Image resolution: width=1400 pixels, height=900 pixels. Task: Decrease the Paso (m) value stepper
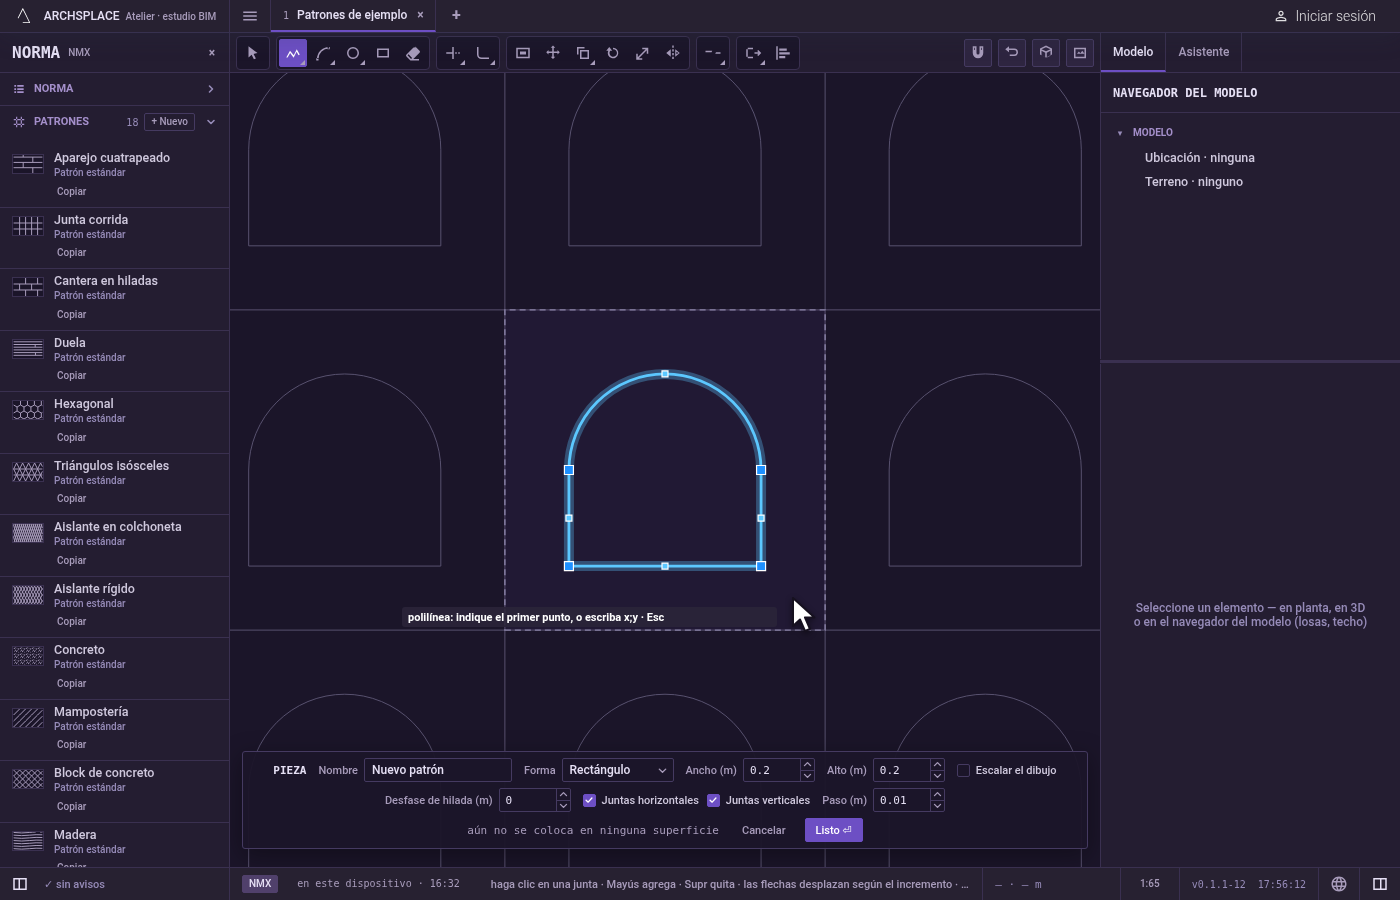point(937,805)
